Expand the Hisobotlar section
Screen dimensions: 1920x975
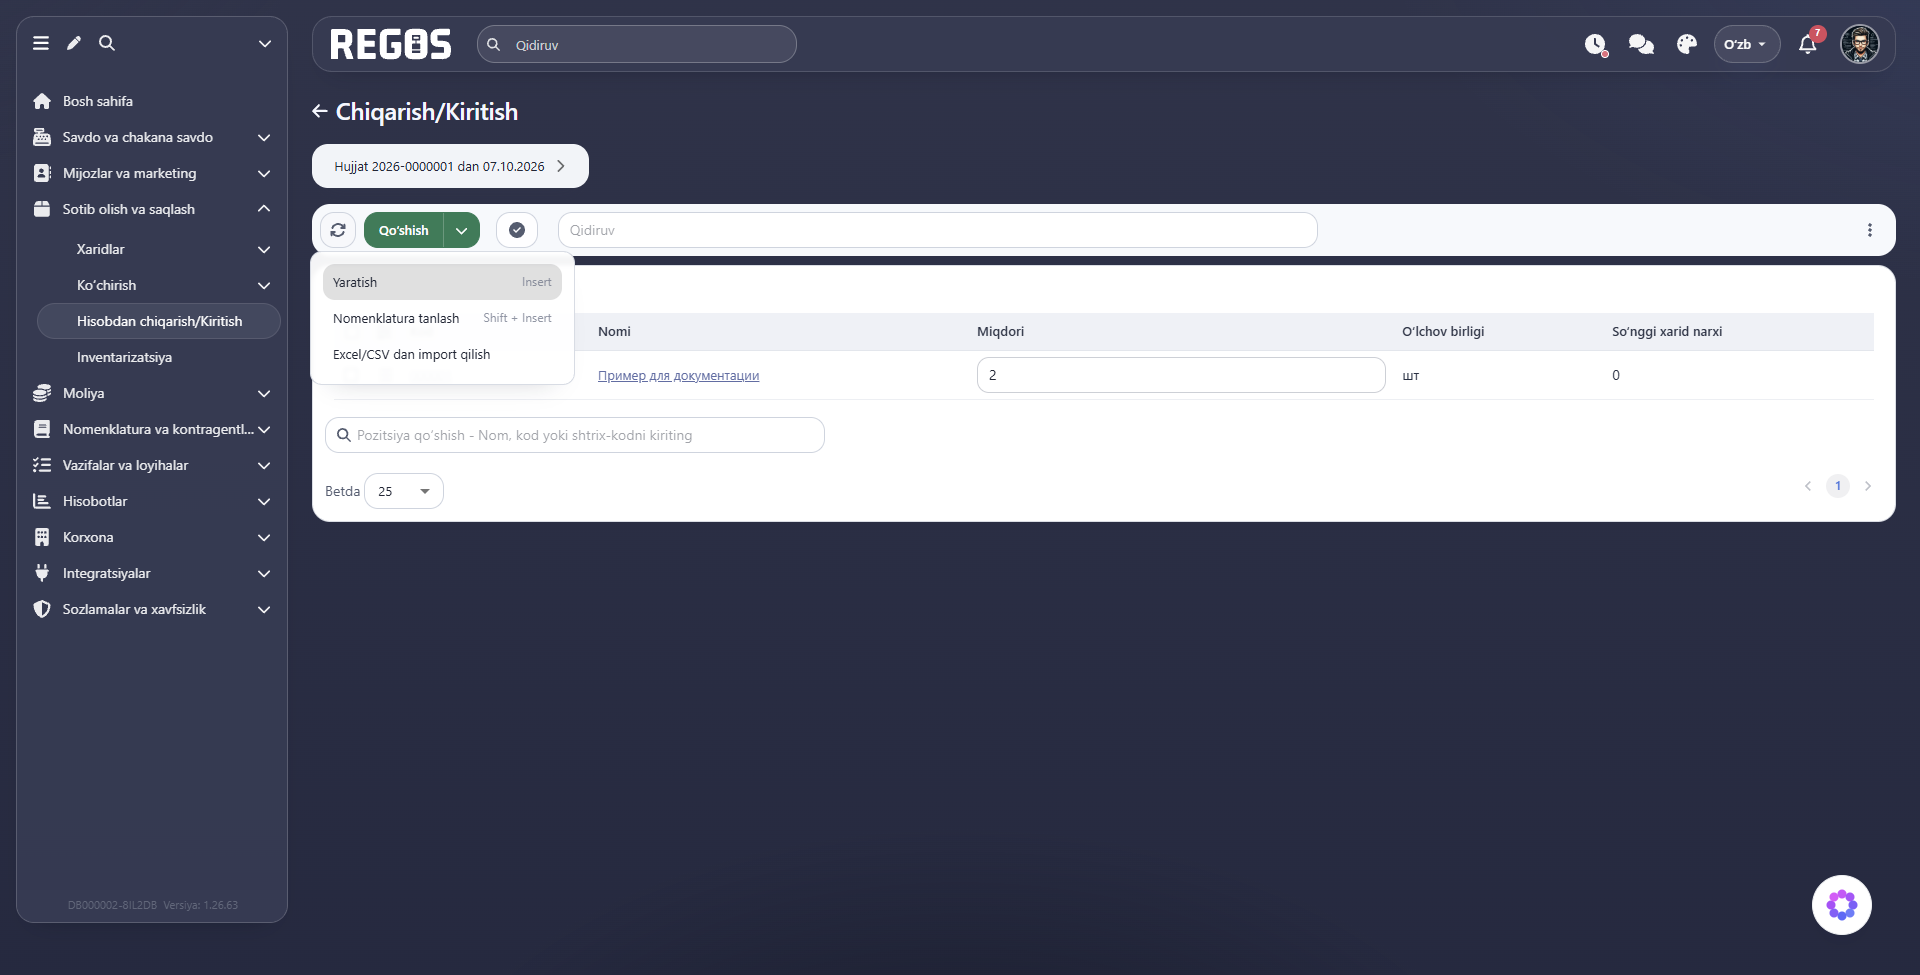point(152,501)
